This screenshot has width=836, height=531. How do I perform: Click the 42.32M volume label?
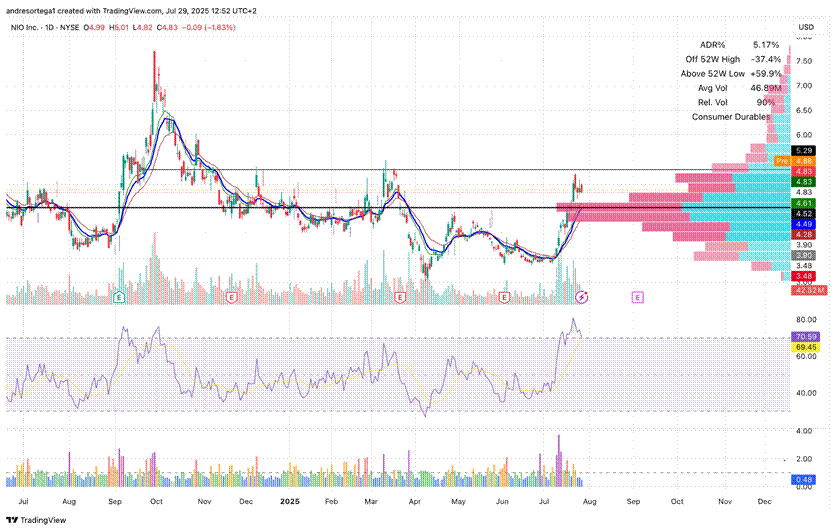(x=809, y=290)
